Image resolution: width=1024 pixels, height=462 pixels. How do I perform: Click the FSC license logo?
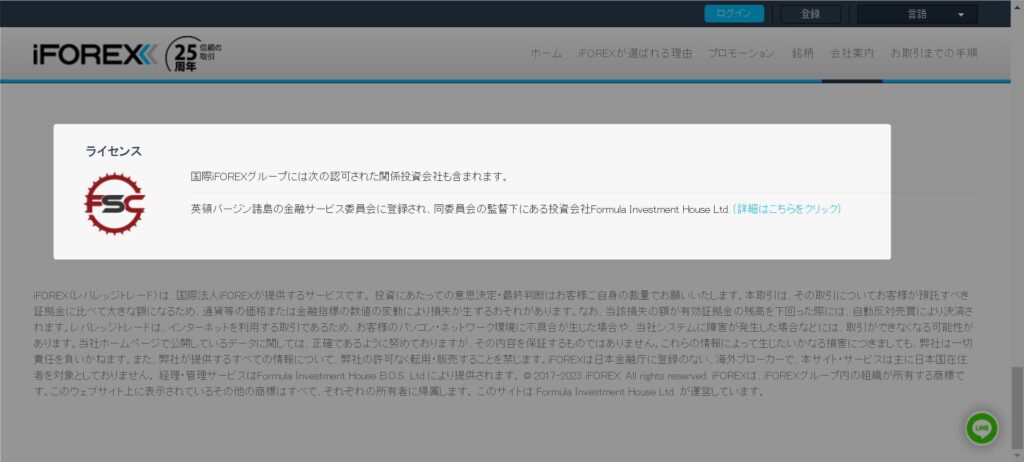(114, 204)
